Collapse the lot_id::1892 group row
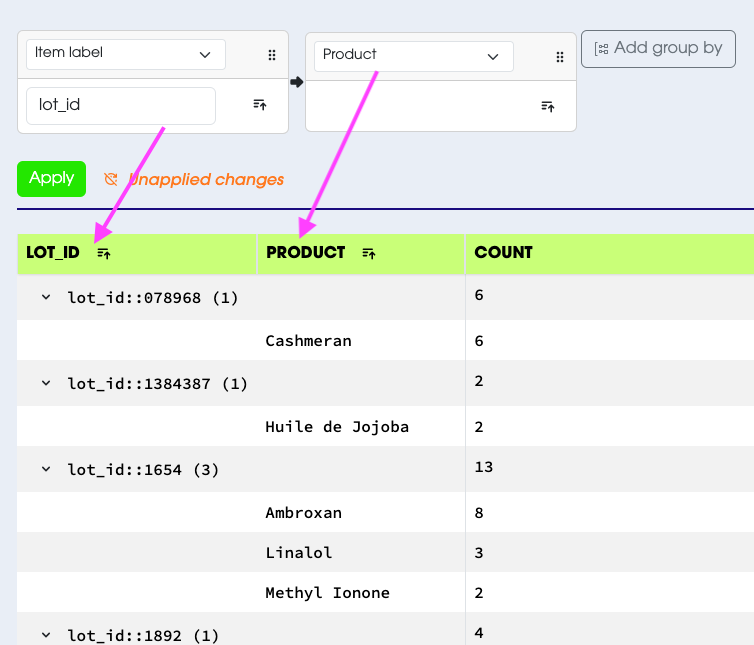The height and width of the screenshot is (645, 754). click(46, 635)
